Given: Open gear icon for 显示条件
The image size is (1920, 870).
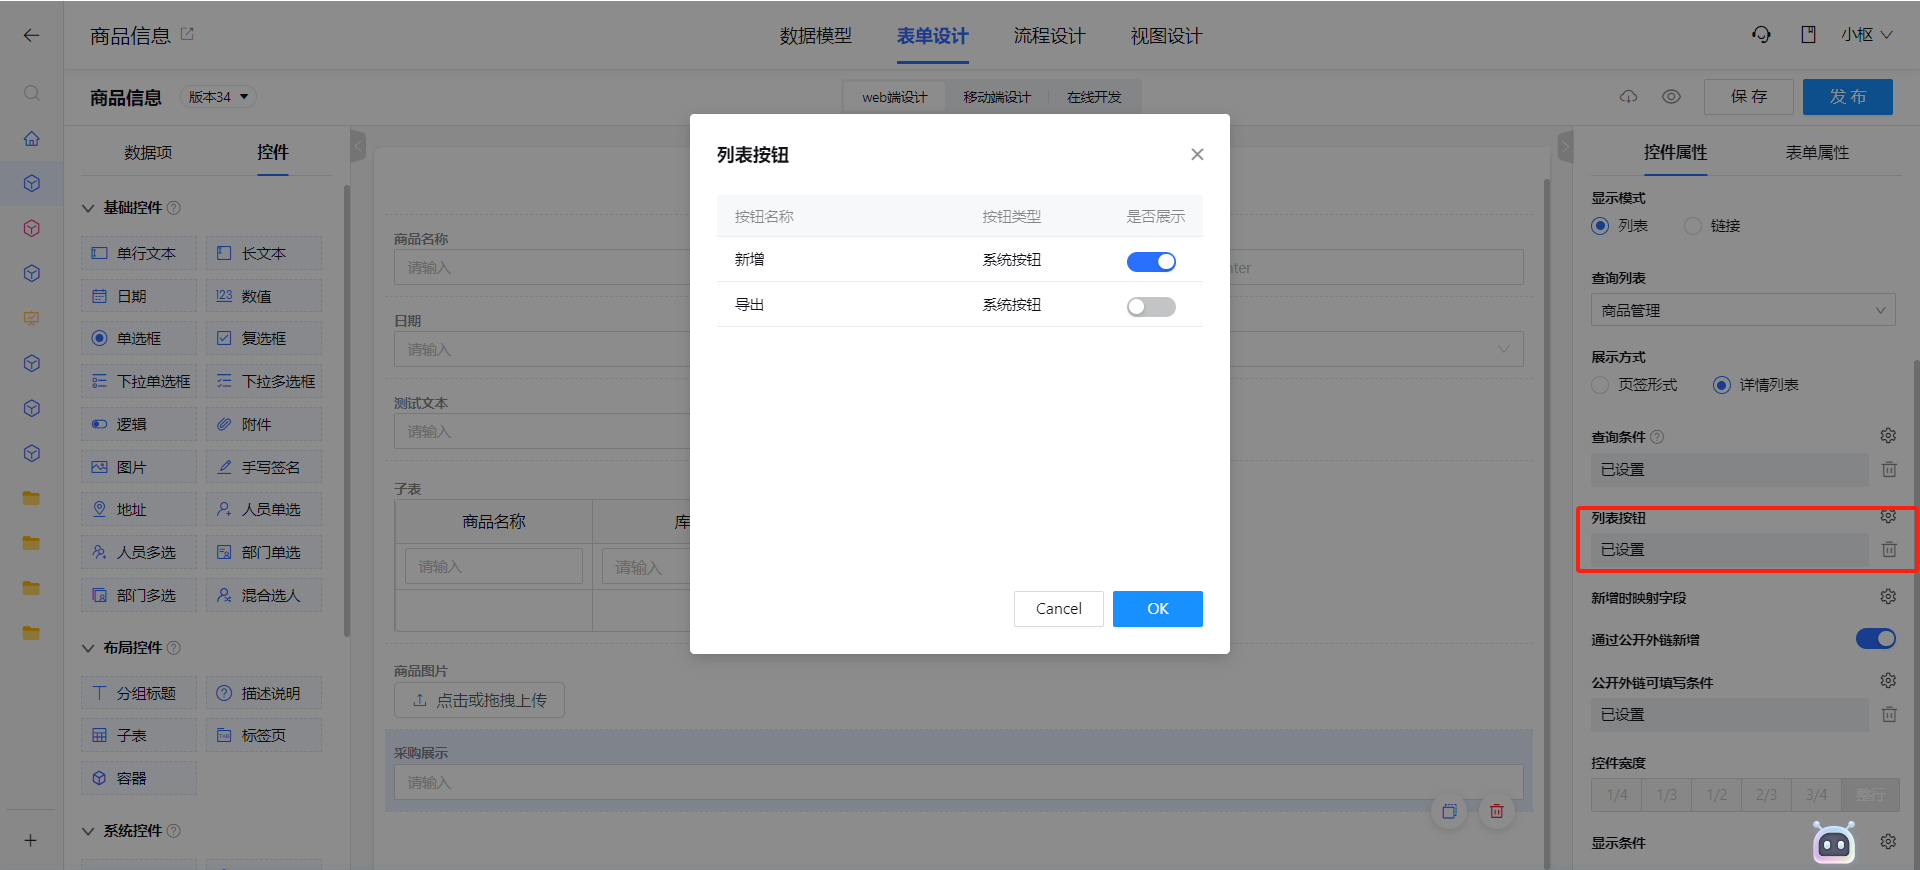Looking at the screenshot, I should pyautogui.click(x=1888, y=842).
